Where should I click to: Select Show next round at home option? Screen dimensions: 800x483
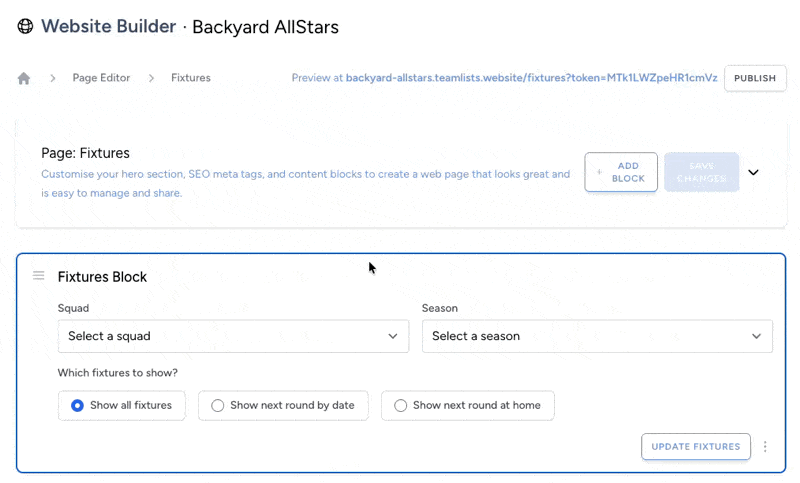467,405
